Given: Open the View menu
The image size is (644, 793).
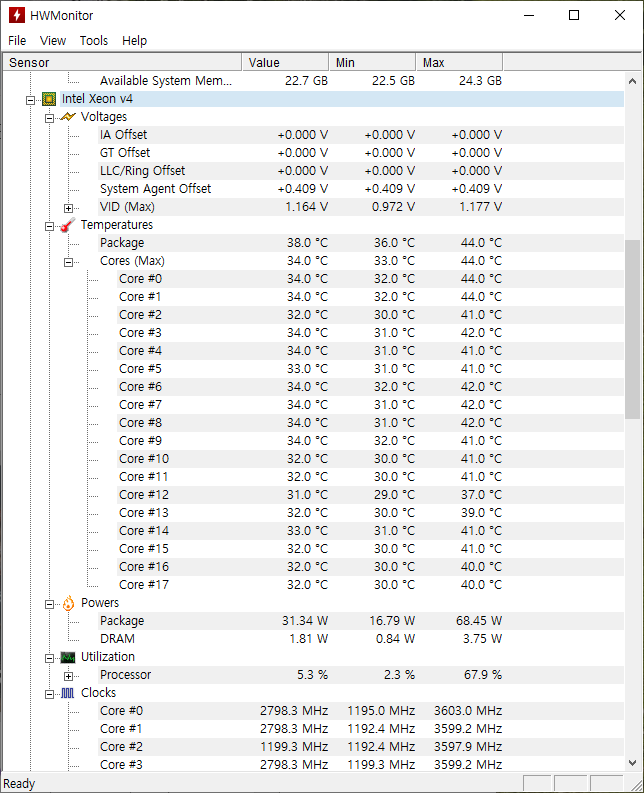Looking at the screenshot, I should [x=53, y=40].
